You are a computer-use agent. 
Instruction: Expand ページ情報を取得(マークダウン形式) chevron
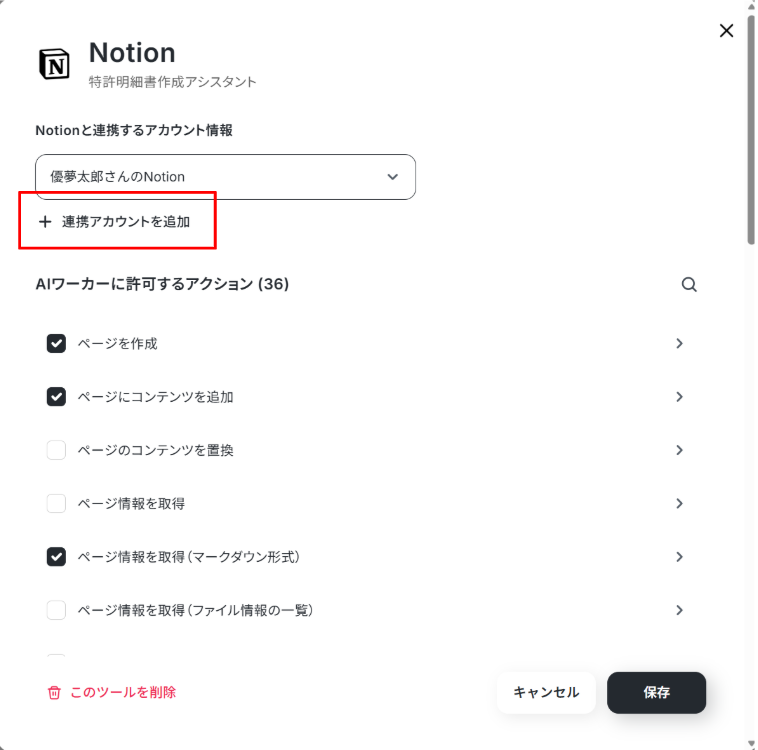[x=679, y=557]
